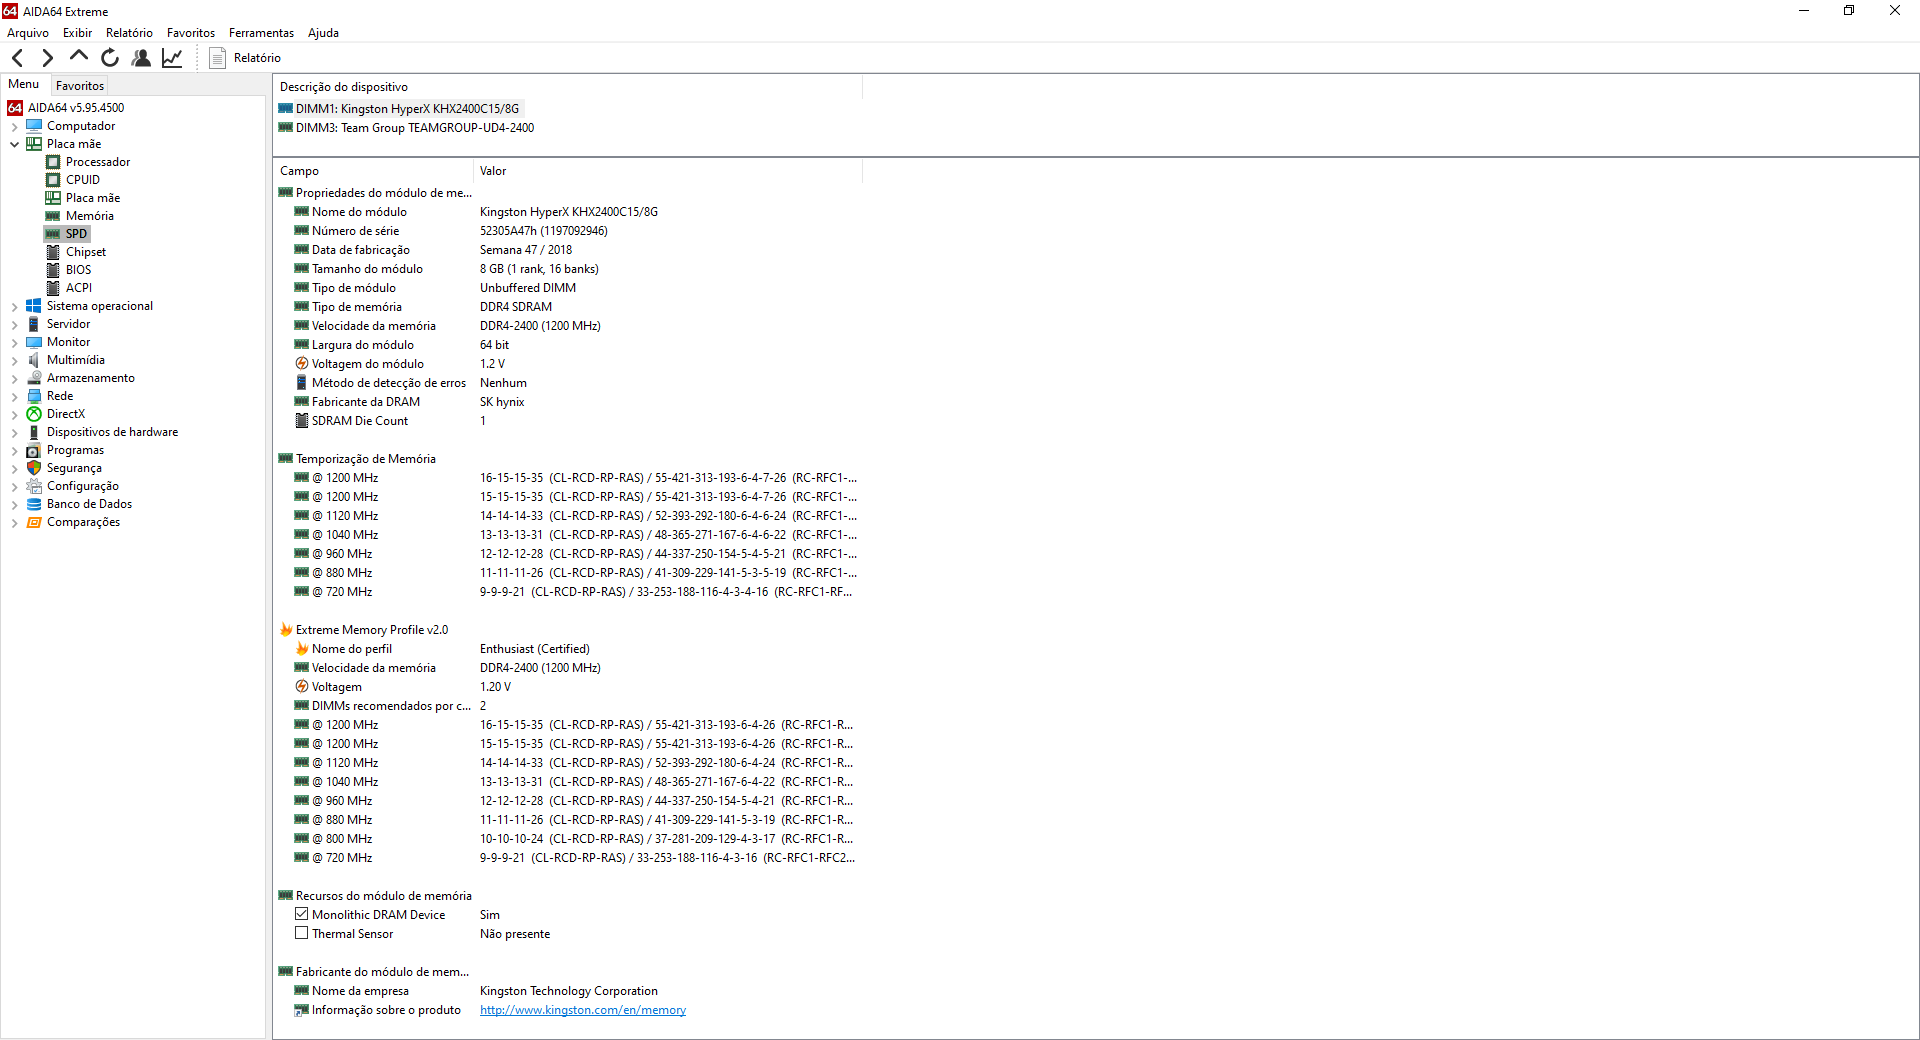Expand the Monitor tree node
The height and width of the screenshot is (1040, 1920).
click(14, 342)
